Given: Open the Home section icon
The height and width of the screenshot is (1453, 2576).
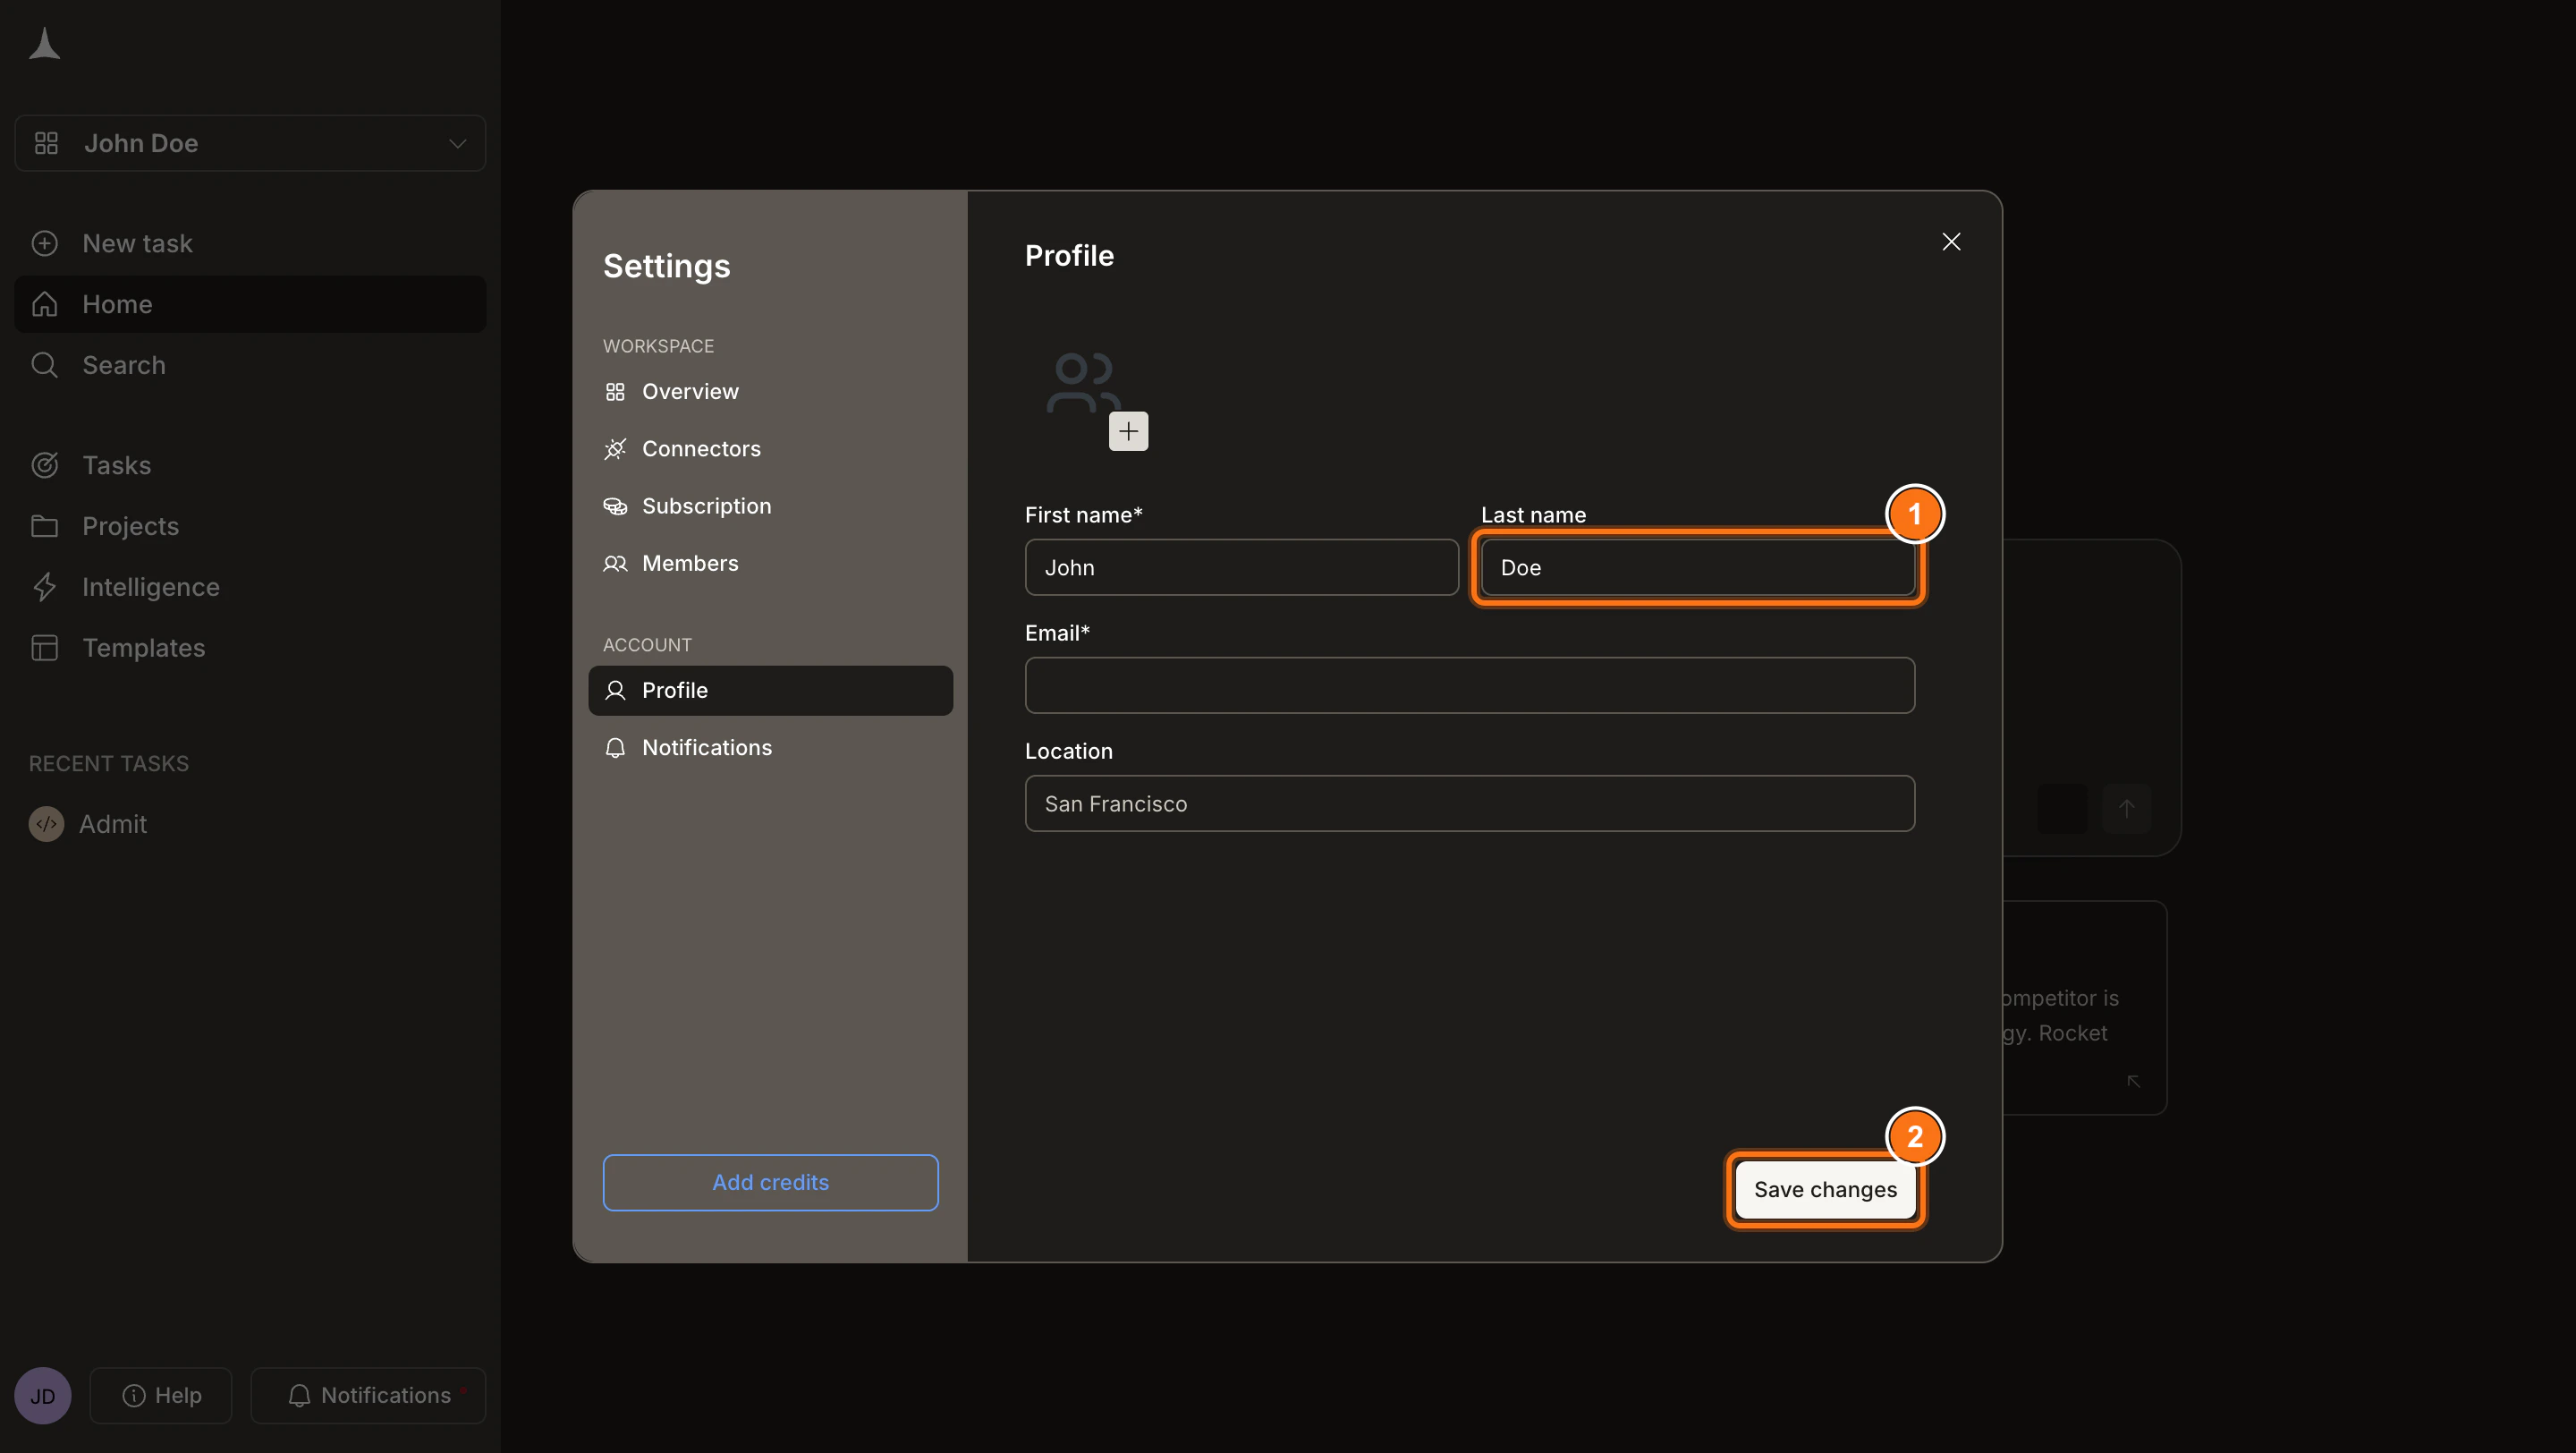Looking at the screenshot, I should (x=45, y=303).
